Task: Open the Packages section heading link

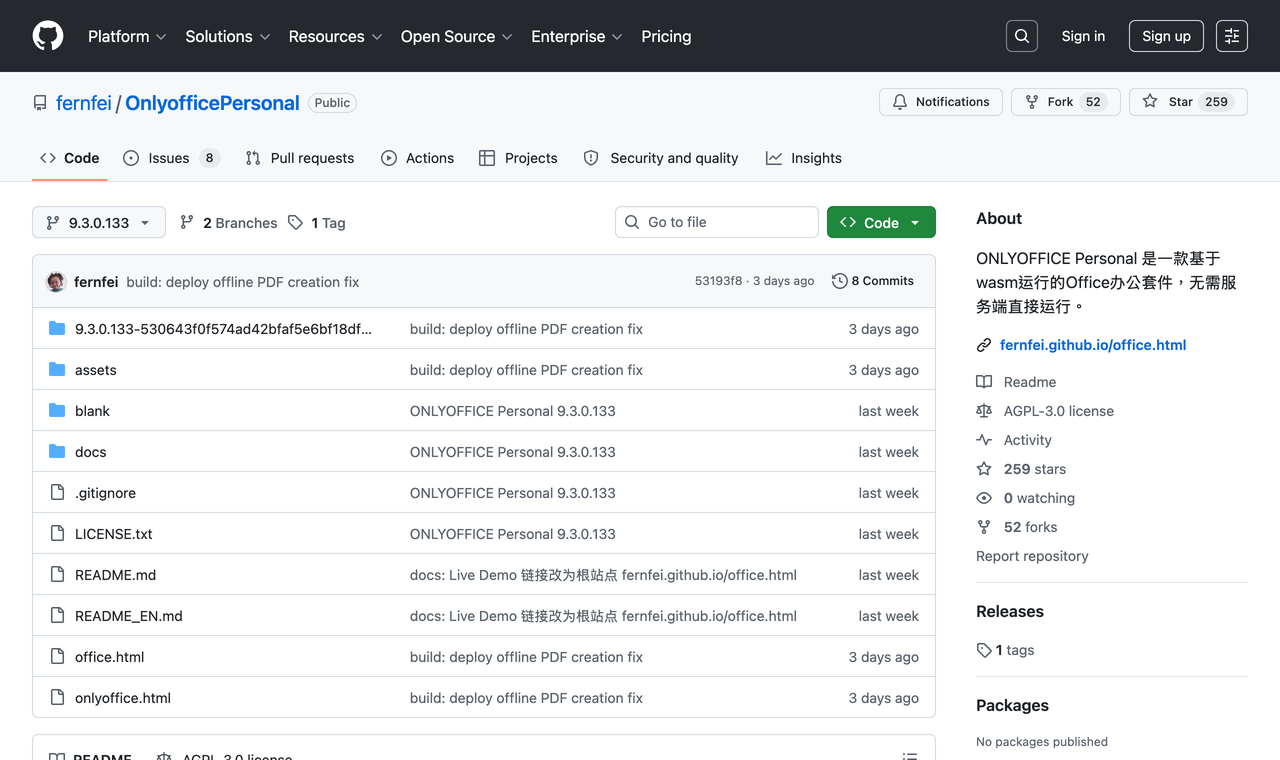Action: pyautogui.click(x=1012, y=705)
